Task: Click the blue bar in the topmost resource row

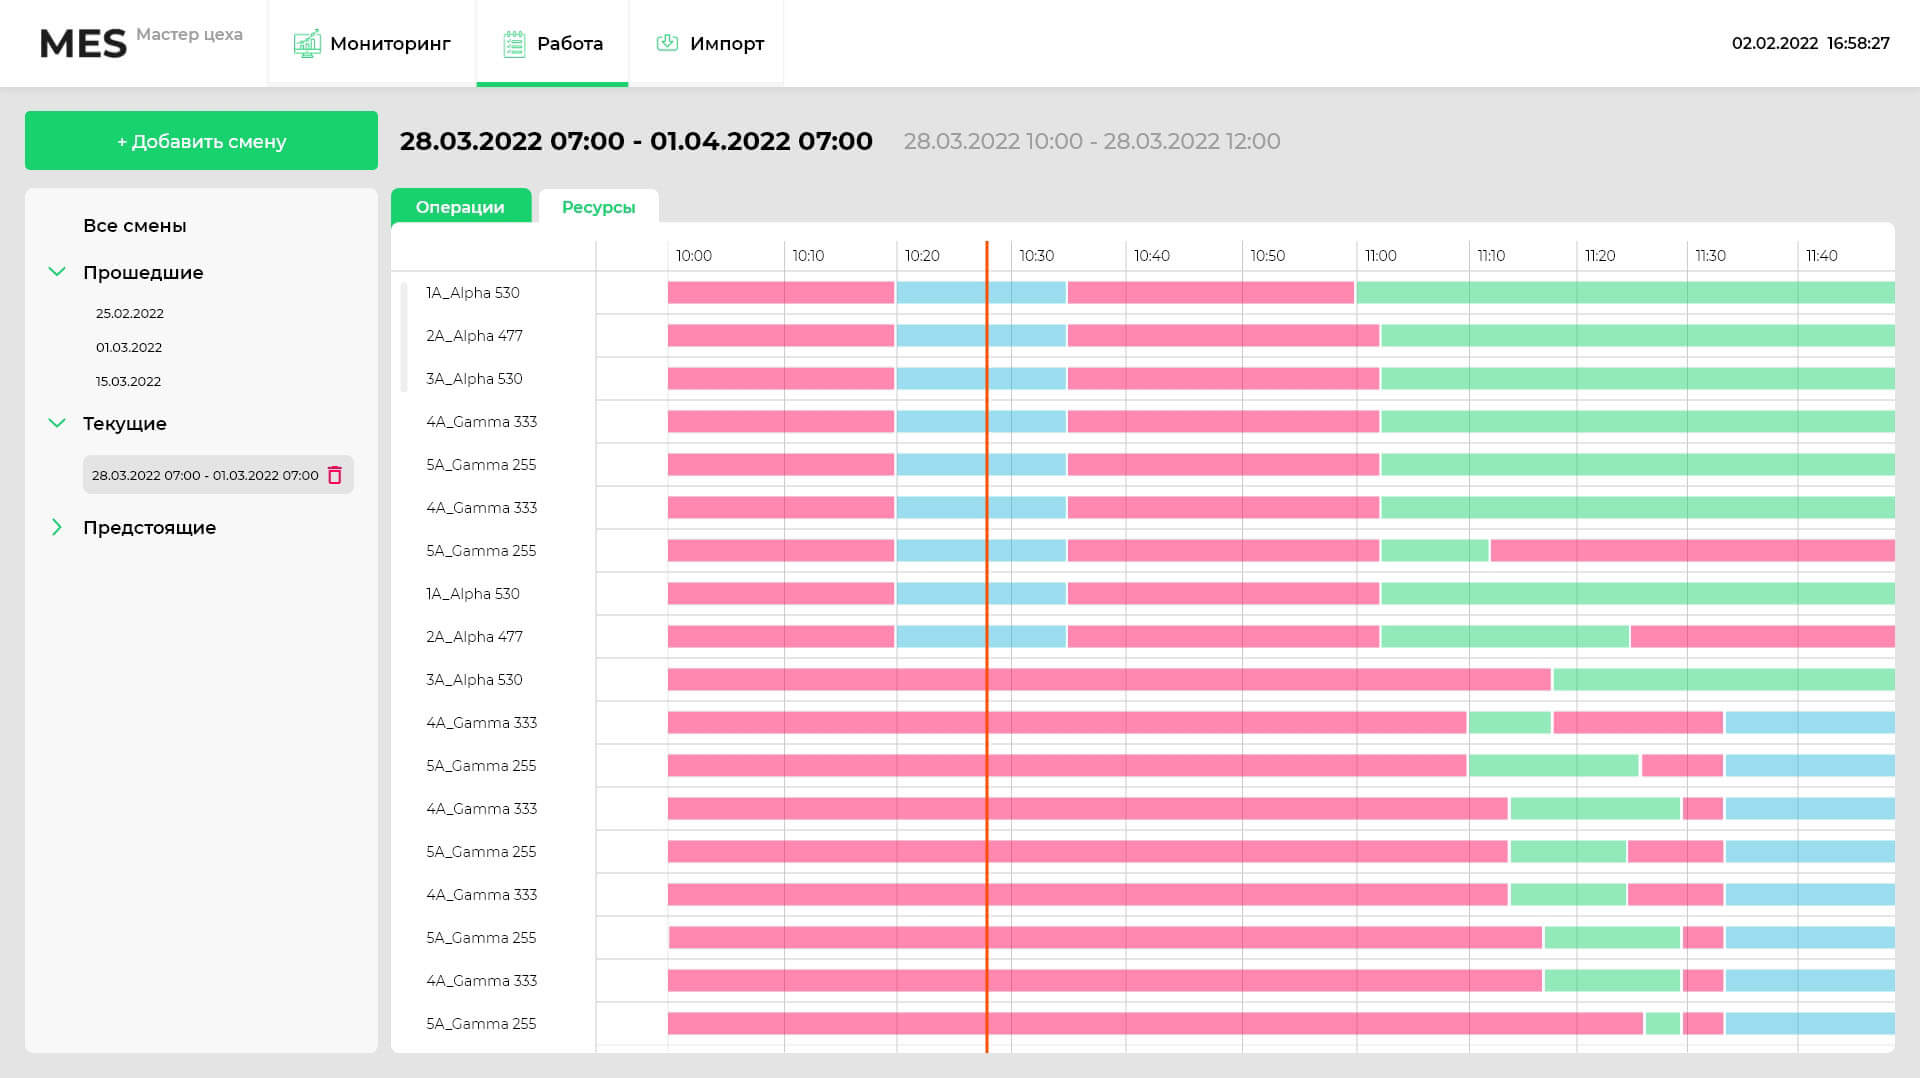Action: pyautogui.click(x=981, y=293)
